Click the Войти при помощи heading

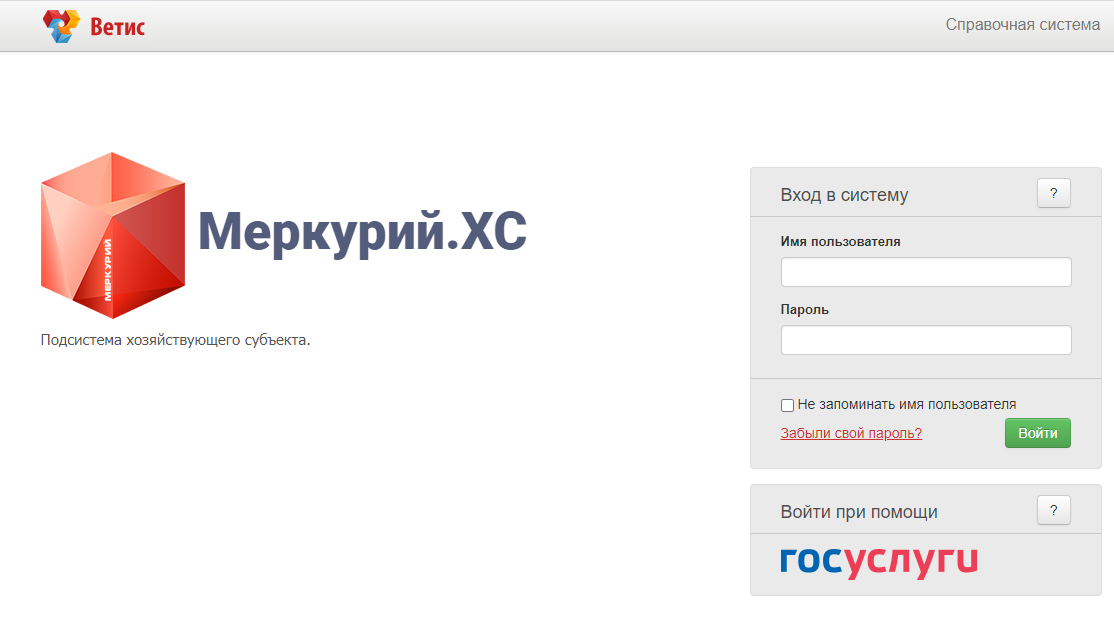[859, 511]
